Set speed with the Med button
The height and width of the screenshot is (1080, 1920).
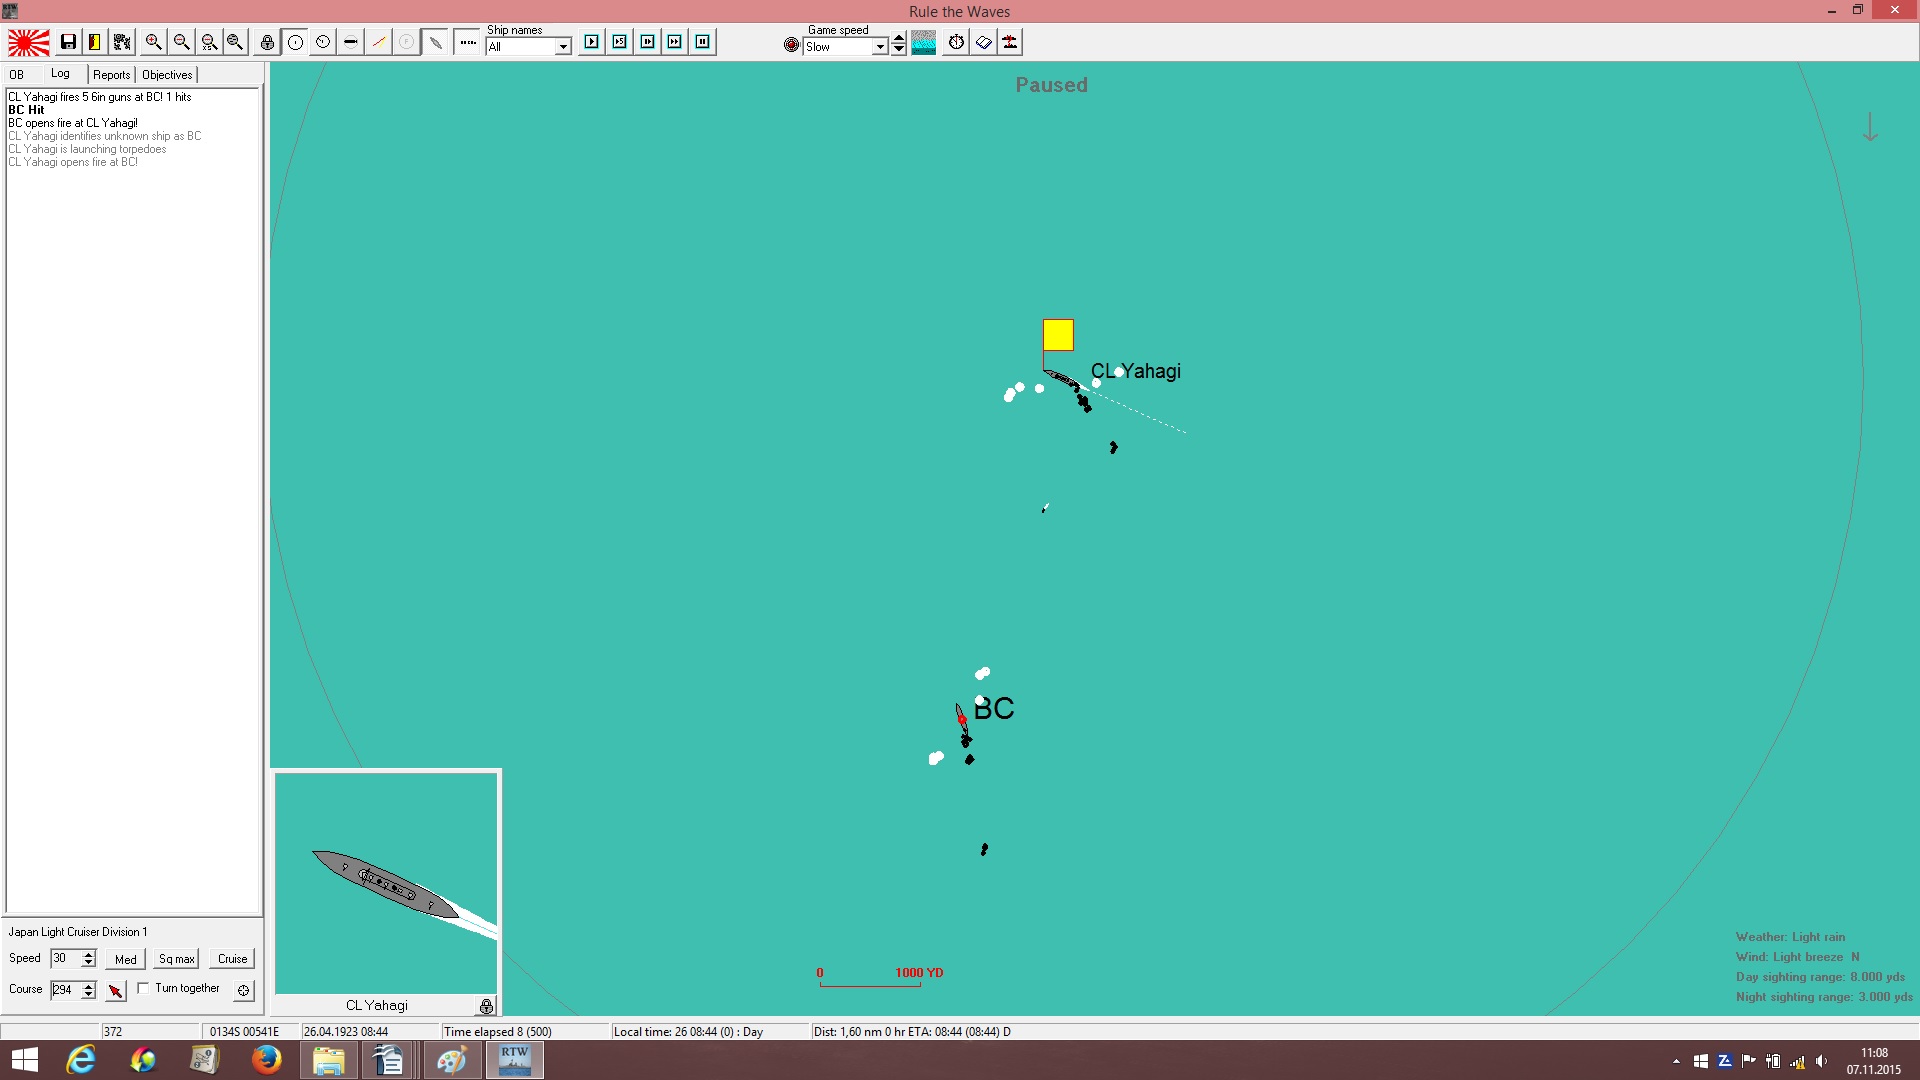pyautogui.click(x=126, y=959)
